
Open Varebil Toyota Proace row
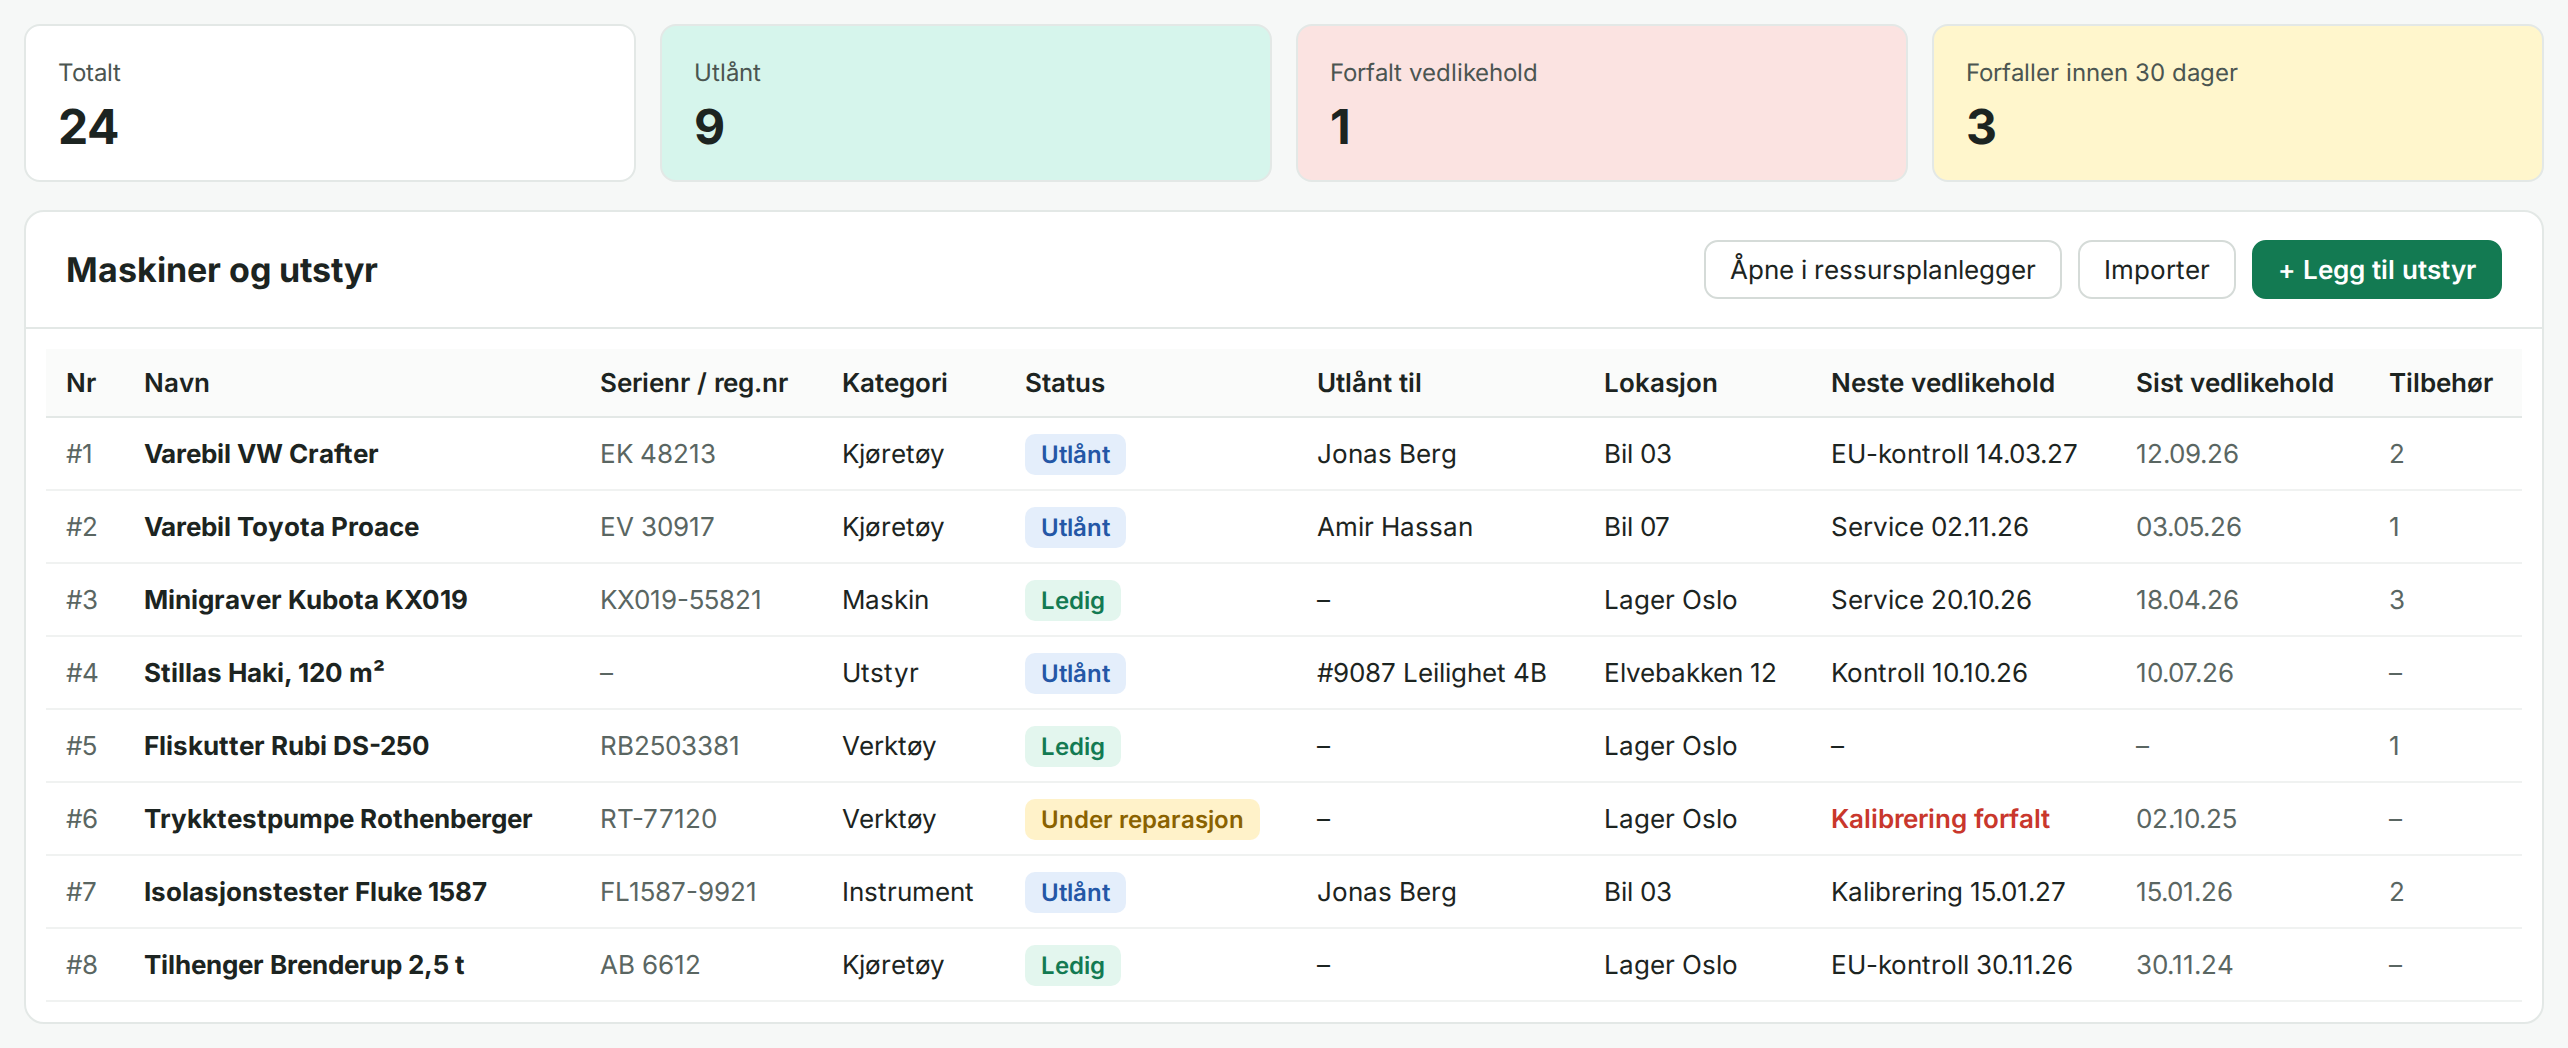[1283, 527]
